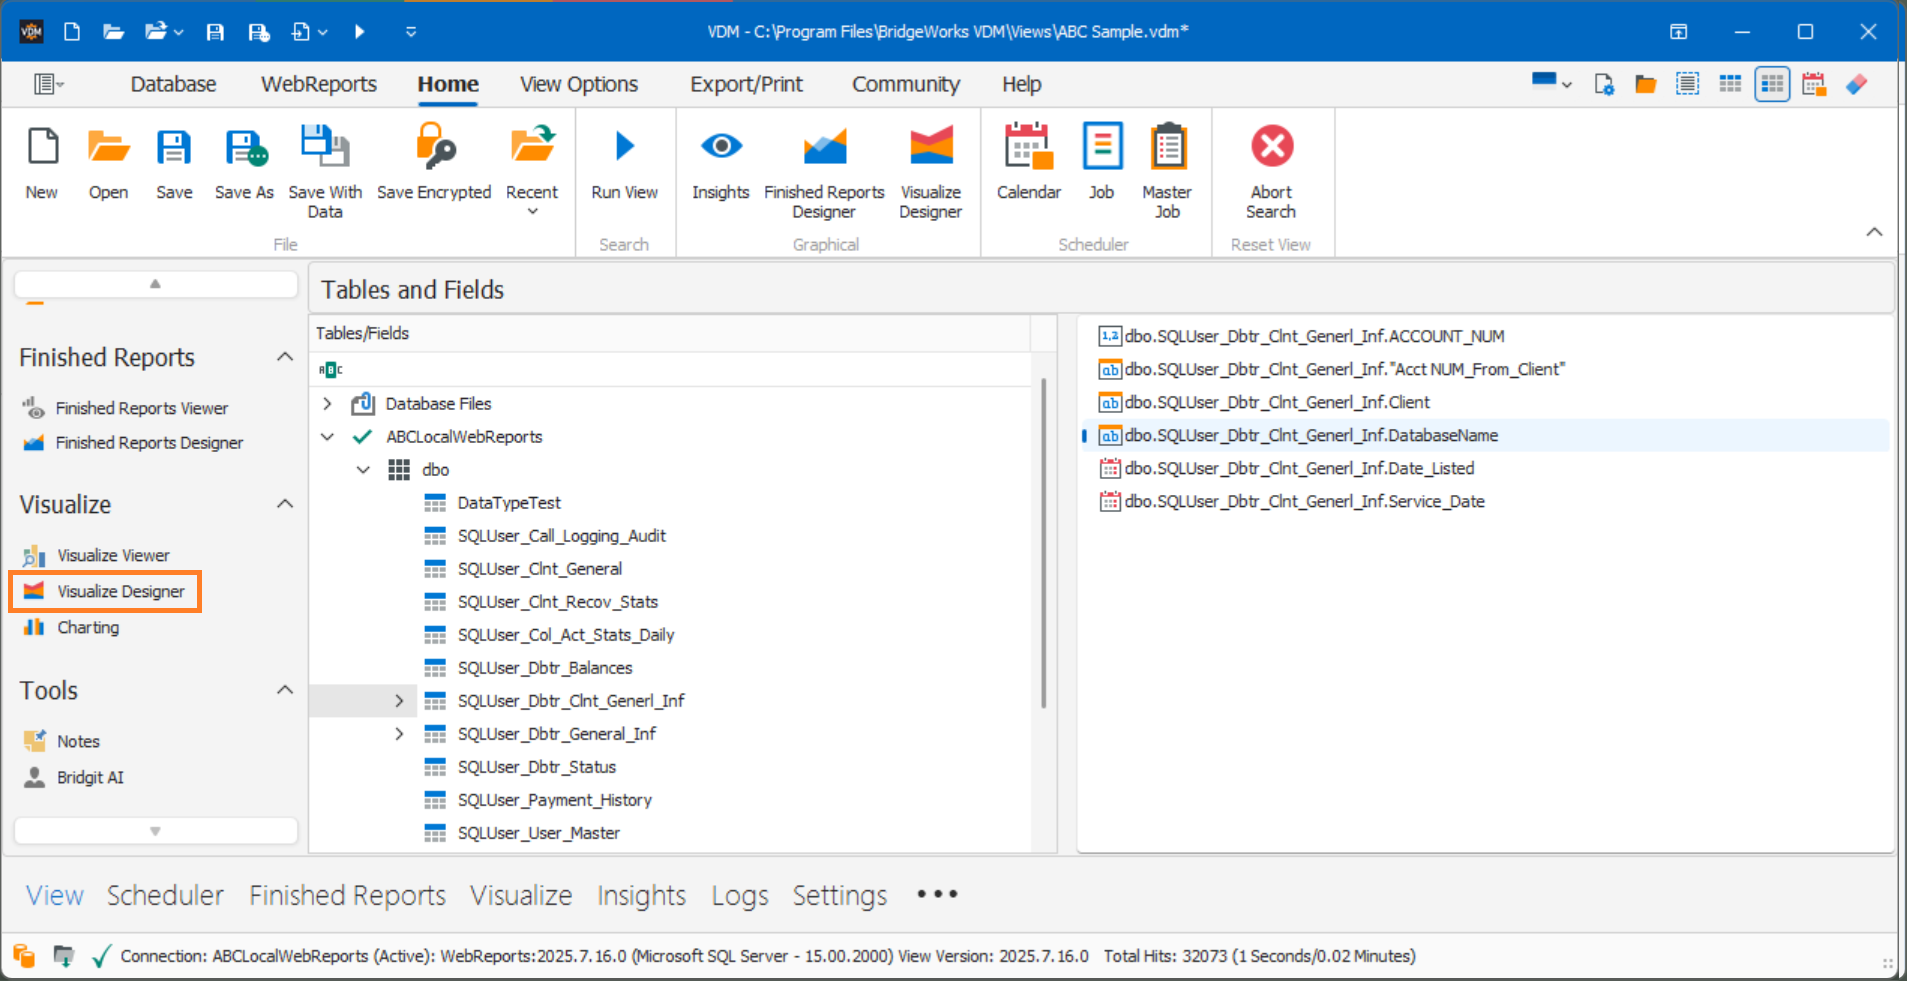Open the Scheduler tab at the bottom
Viewport: 1907px width, 981px height.
pyautogui.click(x=165, y=895)
